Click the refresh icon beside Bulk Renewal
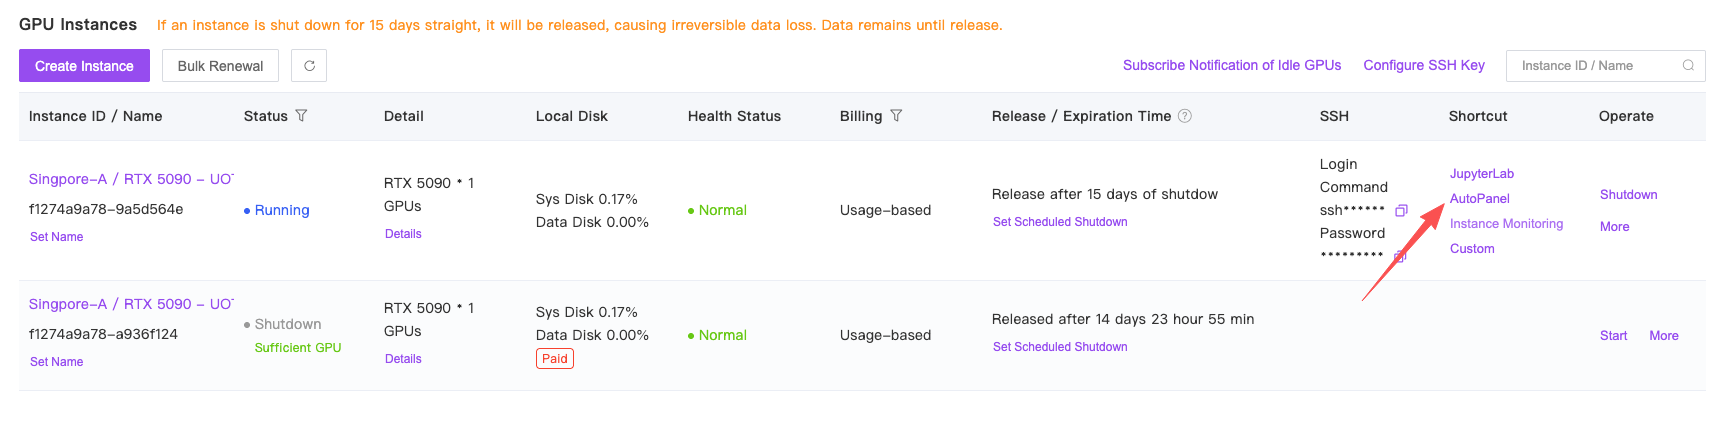Screen dimensions: 1724x436 tap(309, 66)
